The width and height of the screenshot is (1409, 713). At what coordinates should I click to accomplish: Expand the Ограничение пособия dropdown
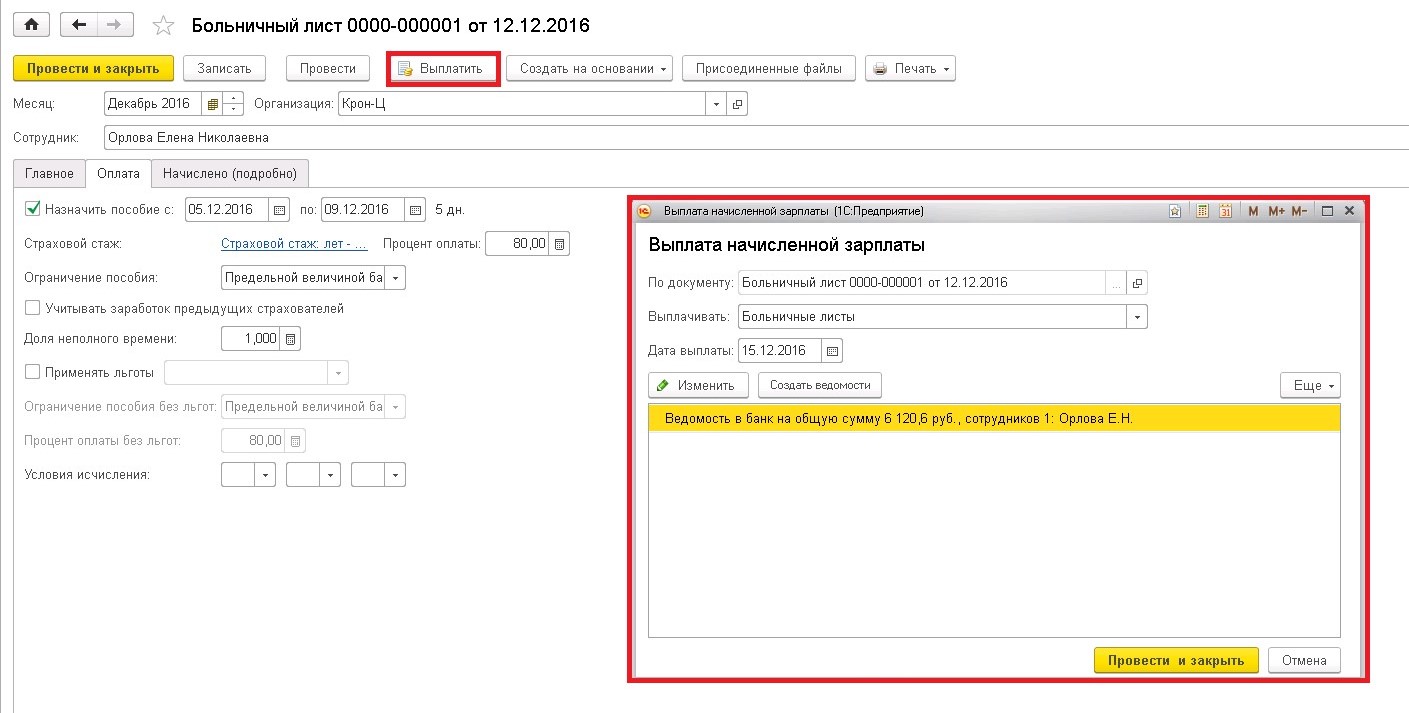click(x=396, y=277)
